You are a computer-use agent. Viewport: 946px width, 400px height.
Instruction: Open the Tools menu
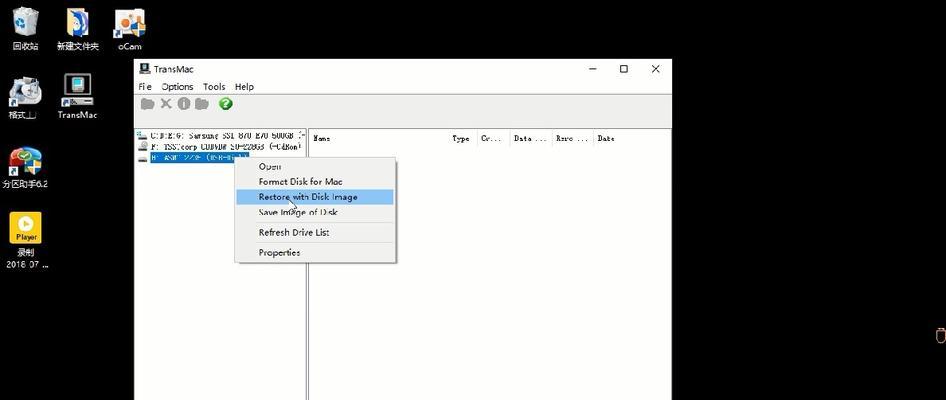[214, 87]
